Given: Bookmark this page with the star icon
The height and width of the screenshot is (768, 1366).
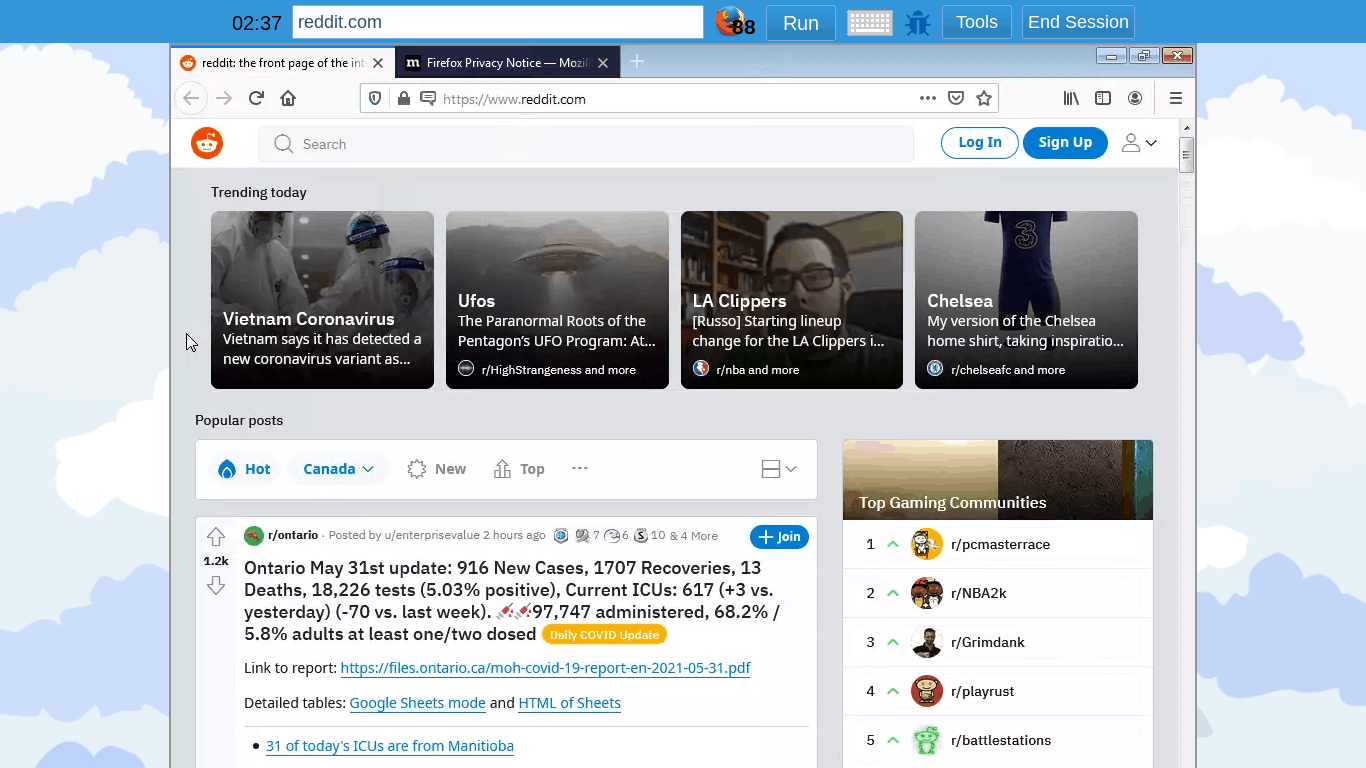Looking at the screenshot, I should click(x=984, y=98).
